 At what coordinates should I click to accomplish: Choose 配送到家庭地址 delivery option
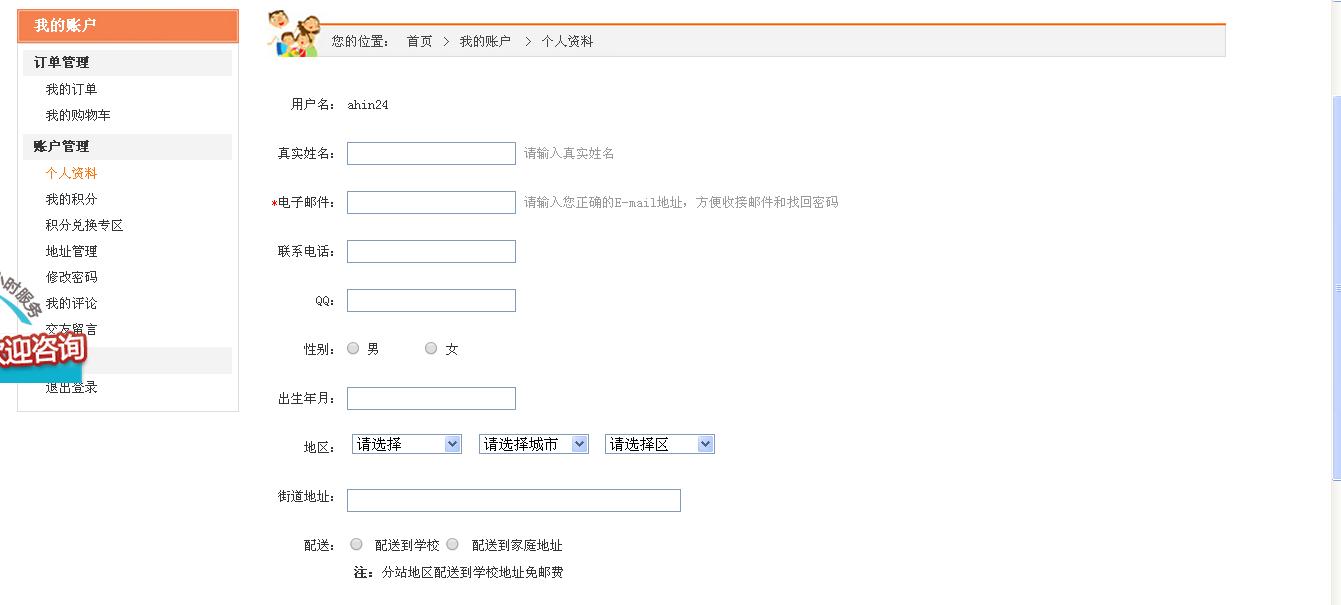coord(452,544)
